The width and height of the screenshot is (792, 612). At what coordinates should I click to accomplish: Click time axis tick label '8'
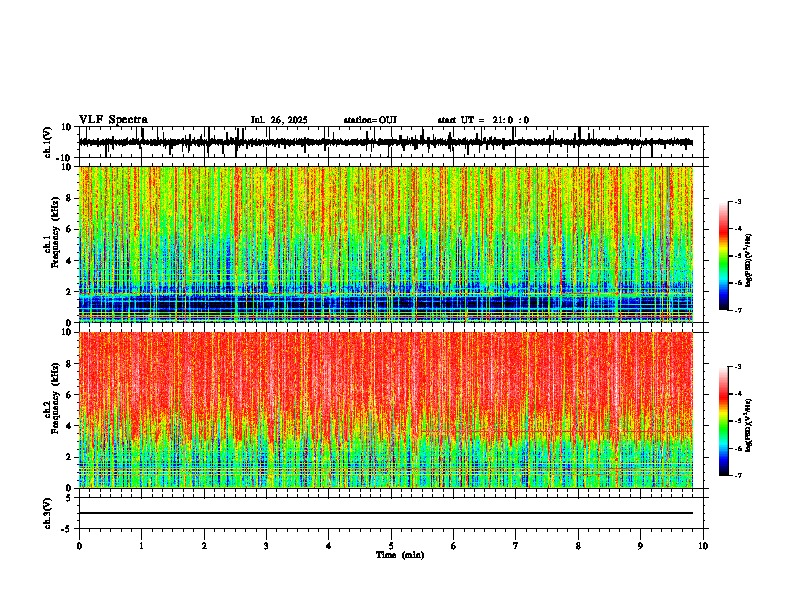click(578, 546)
